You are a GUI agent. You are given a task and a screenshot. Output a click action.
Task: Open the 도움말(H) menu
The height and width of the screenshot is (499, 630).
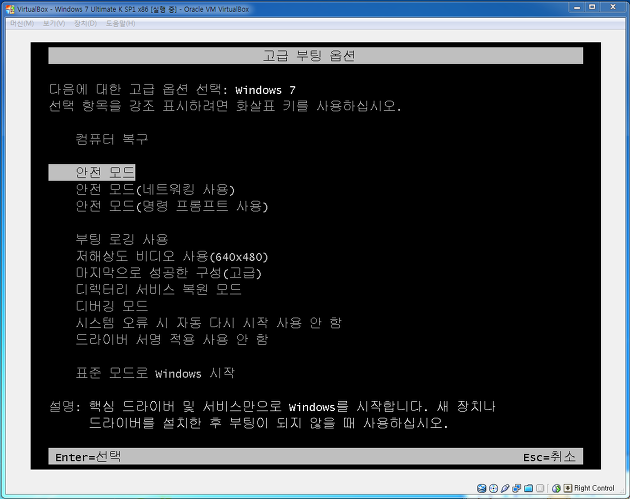click(120, 23)
